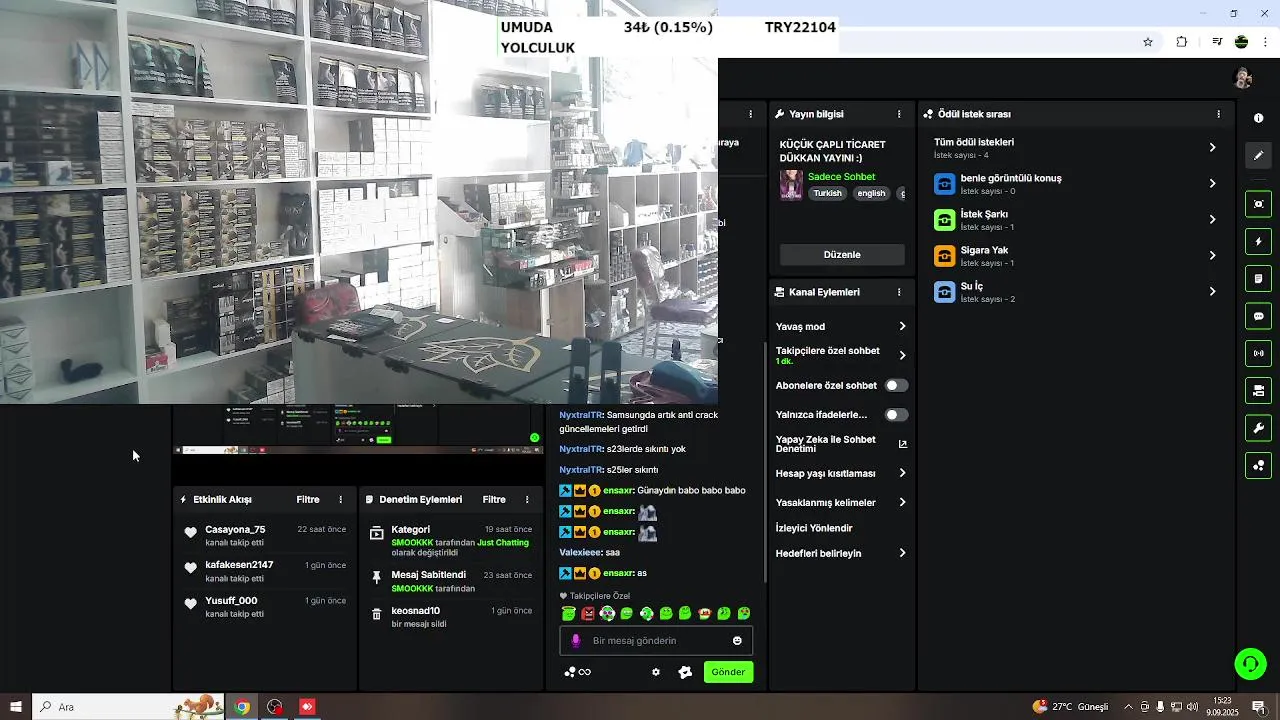Open Ödül istek sırası three-dot menu
The width and height of the screenshot is (1280, 720).
(1218, 114)
